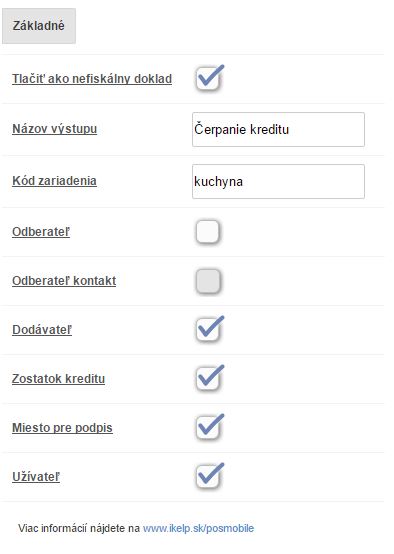Enable the Odberateľ checkbox
394x554 pixels.
pyautogui.click(x=208, y=232)
